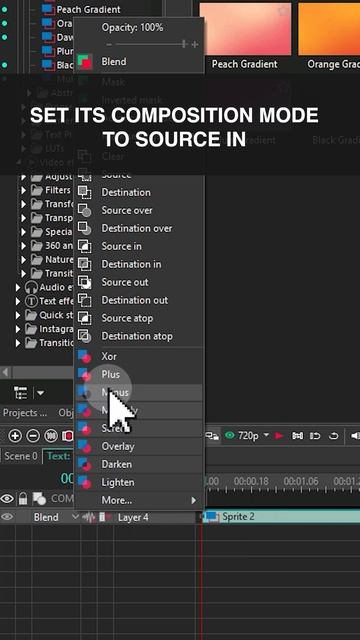Click the bracketed frame icon after play arrow
The image size is (360, 640).
coord(297,436)
